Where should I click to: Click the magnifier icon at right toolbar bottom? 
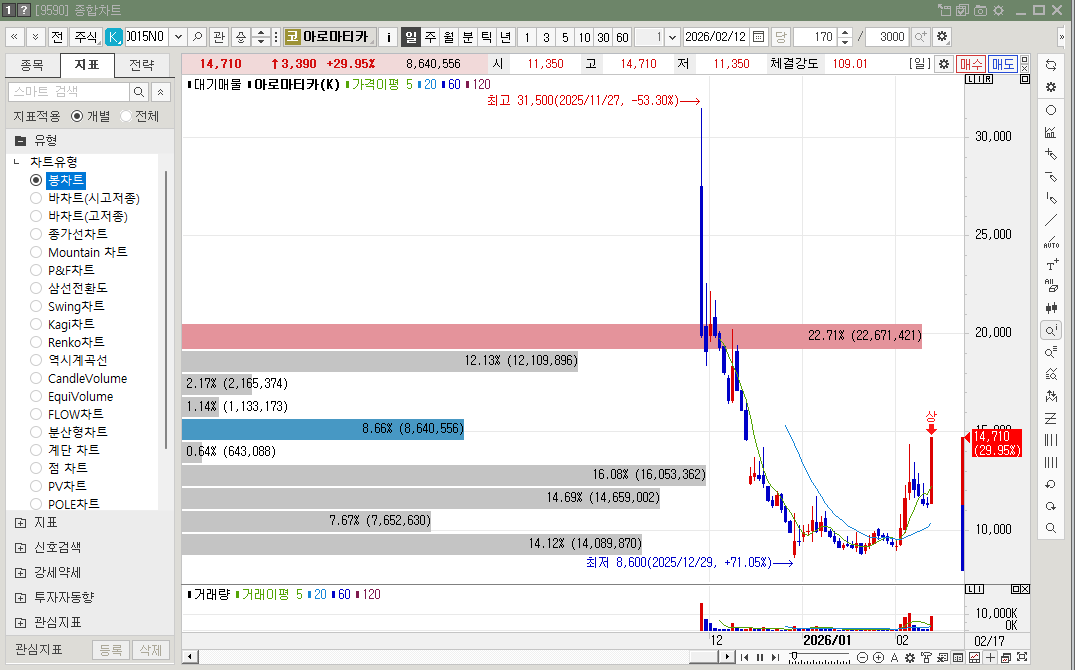1050,528
